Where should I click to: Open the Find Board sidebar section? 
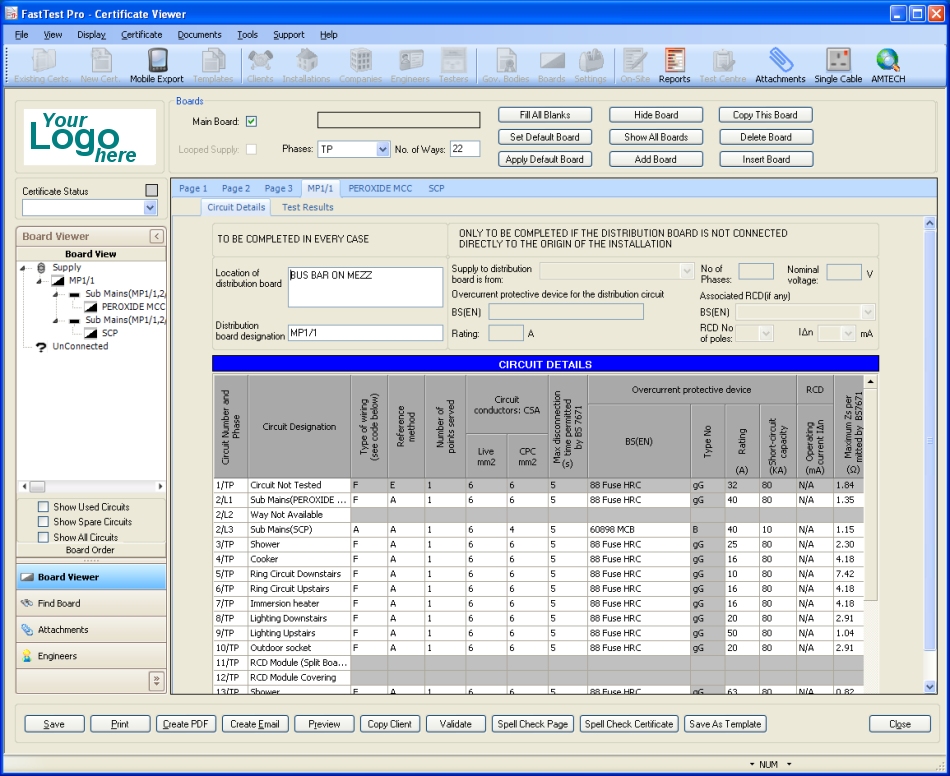point(91,603)
